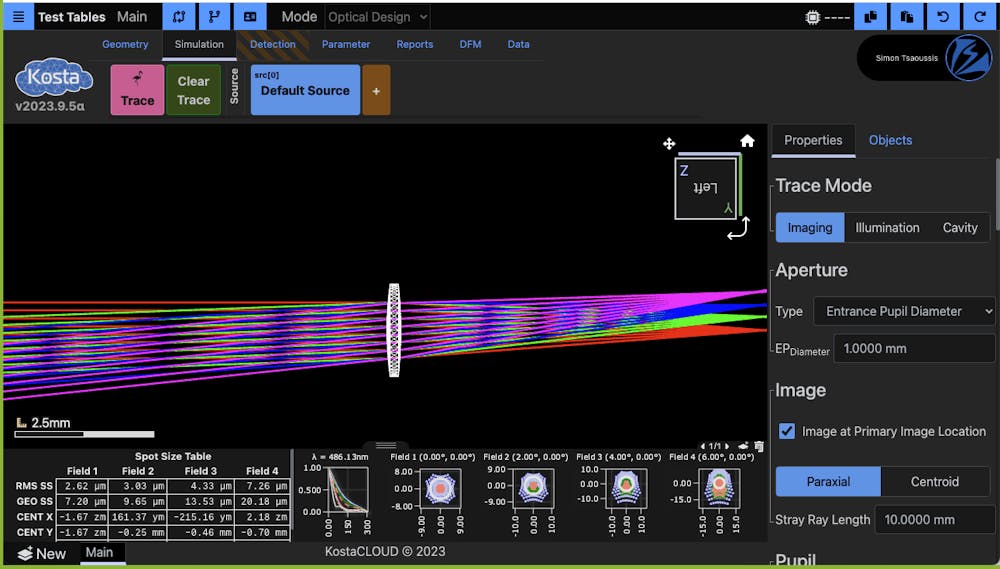Switch image reference to Centroid
This screenshot has height=569, width=1000.
[x=934, y=481]
